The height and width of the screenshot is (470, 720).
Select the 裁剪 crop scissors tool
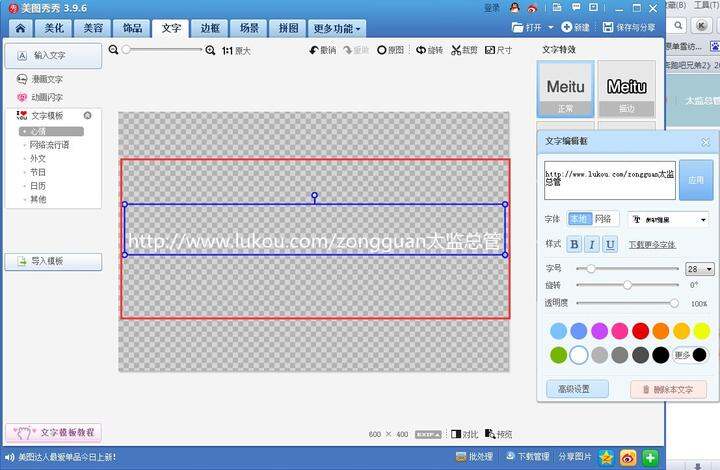(x=464, y=50)
